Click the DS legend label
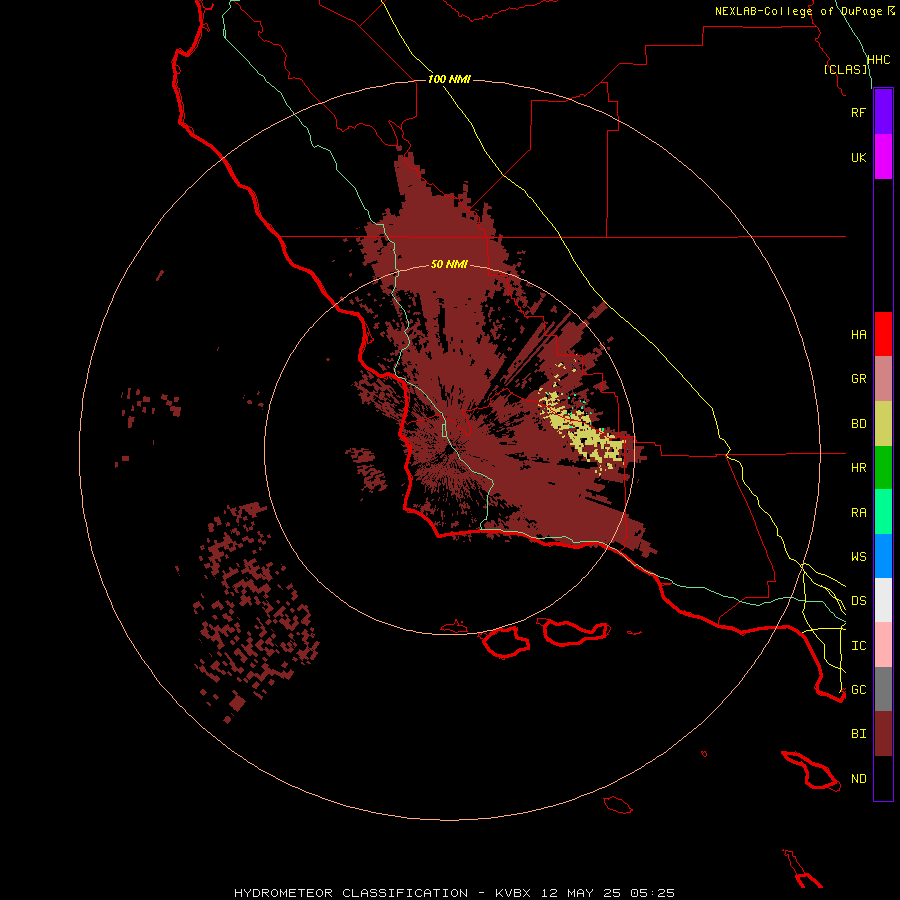 click(858, 601)
